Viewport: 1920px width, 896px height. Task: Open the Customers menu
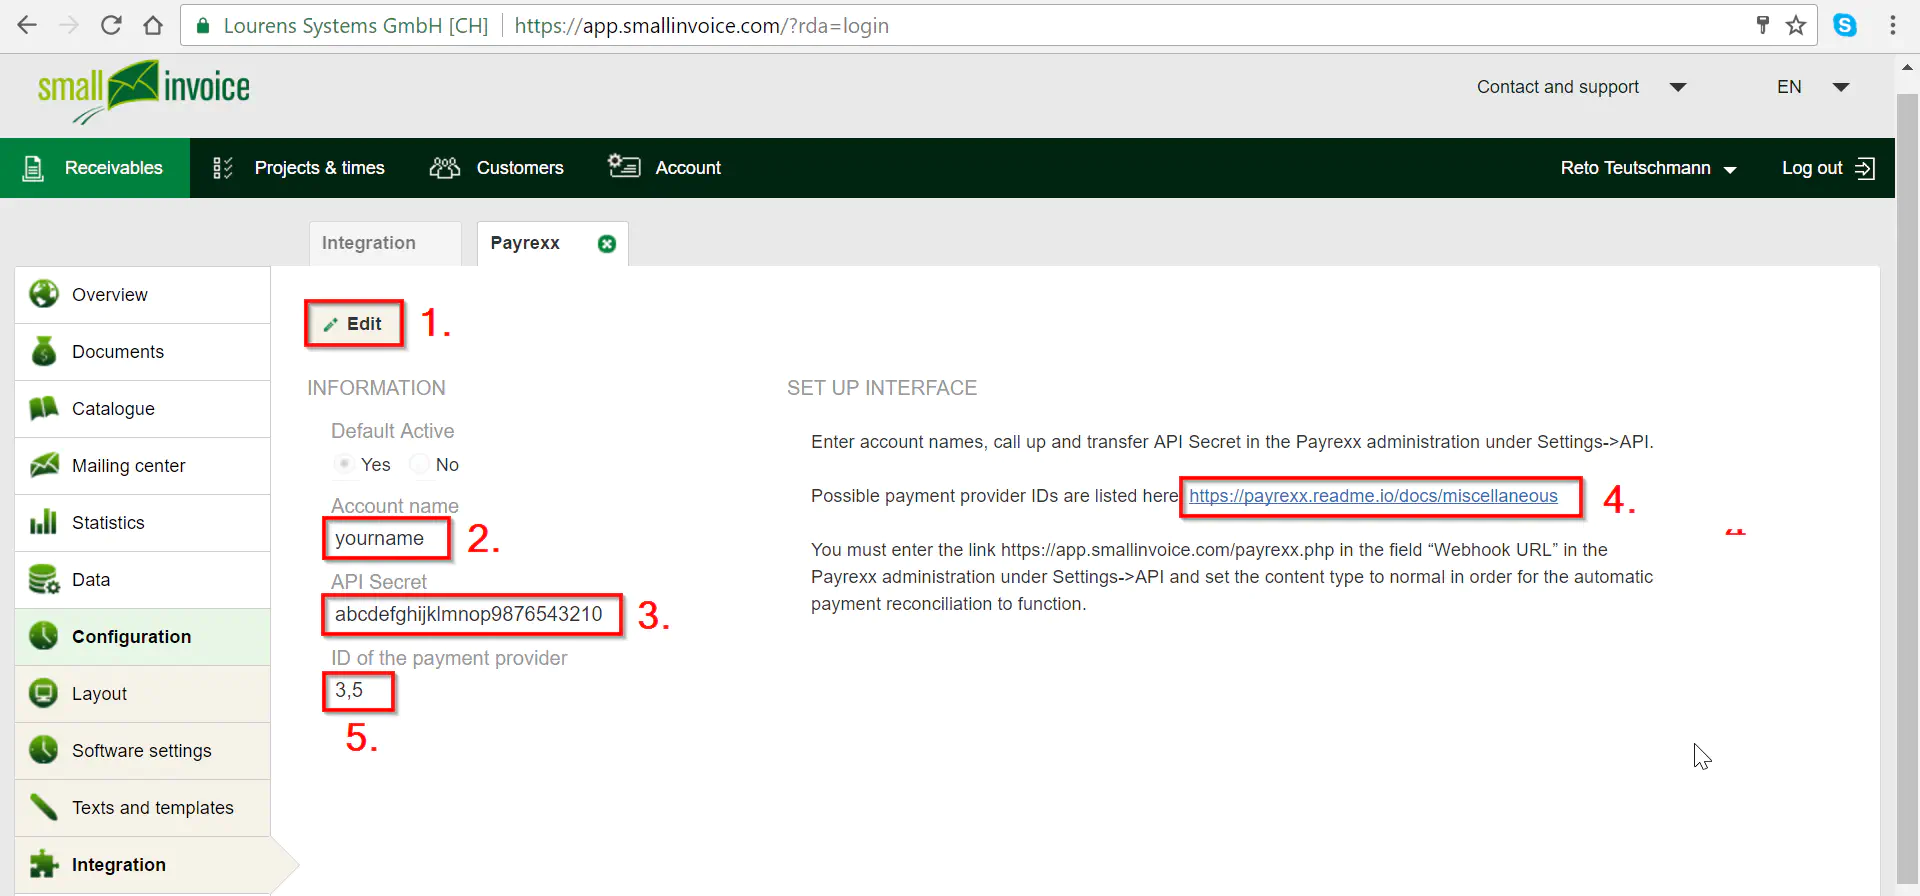click(x=497, y=168)
